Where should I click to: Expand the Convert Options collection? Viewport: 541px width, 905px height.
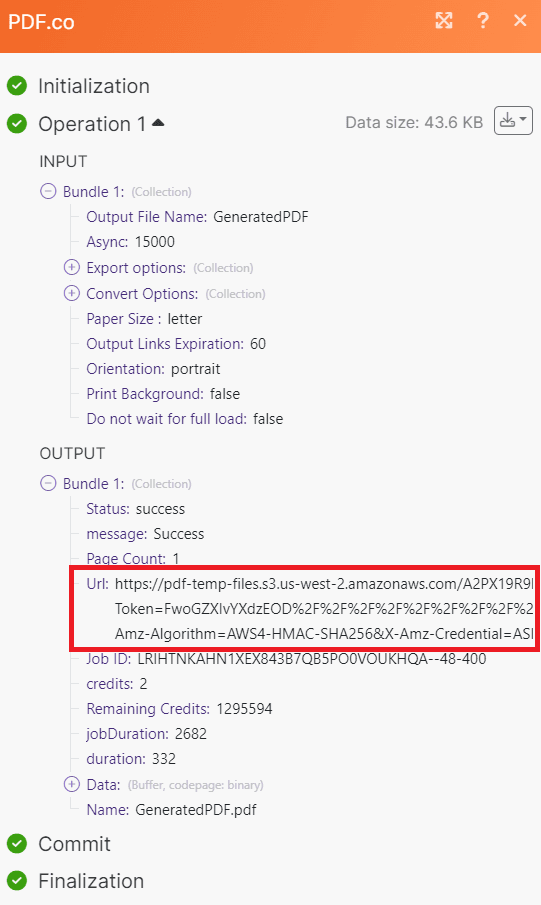pos(72,293)
